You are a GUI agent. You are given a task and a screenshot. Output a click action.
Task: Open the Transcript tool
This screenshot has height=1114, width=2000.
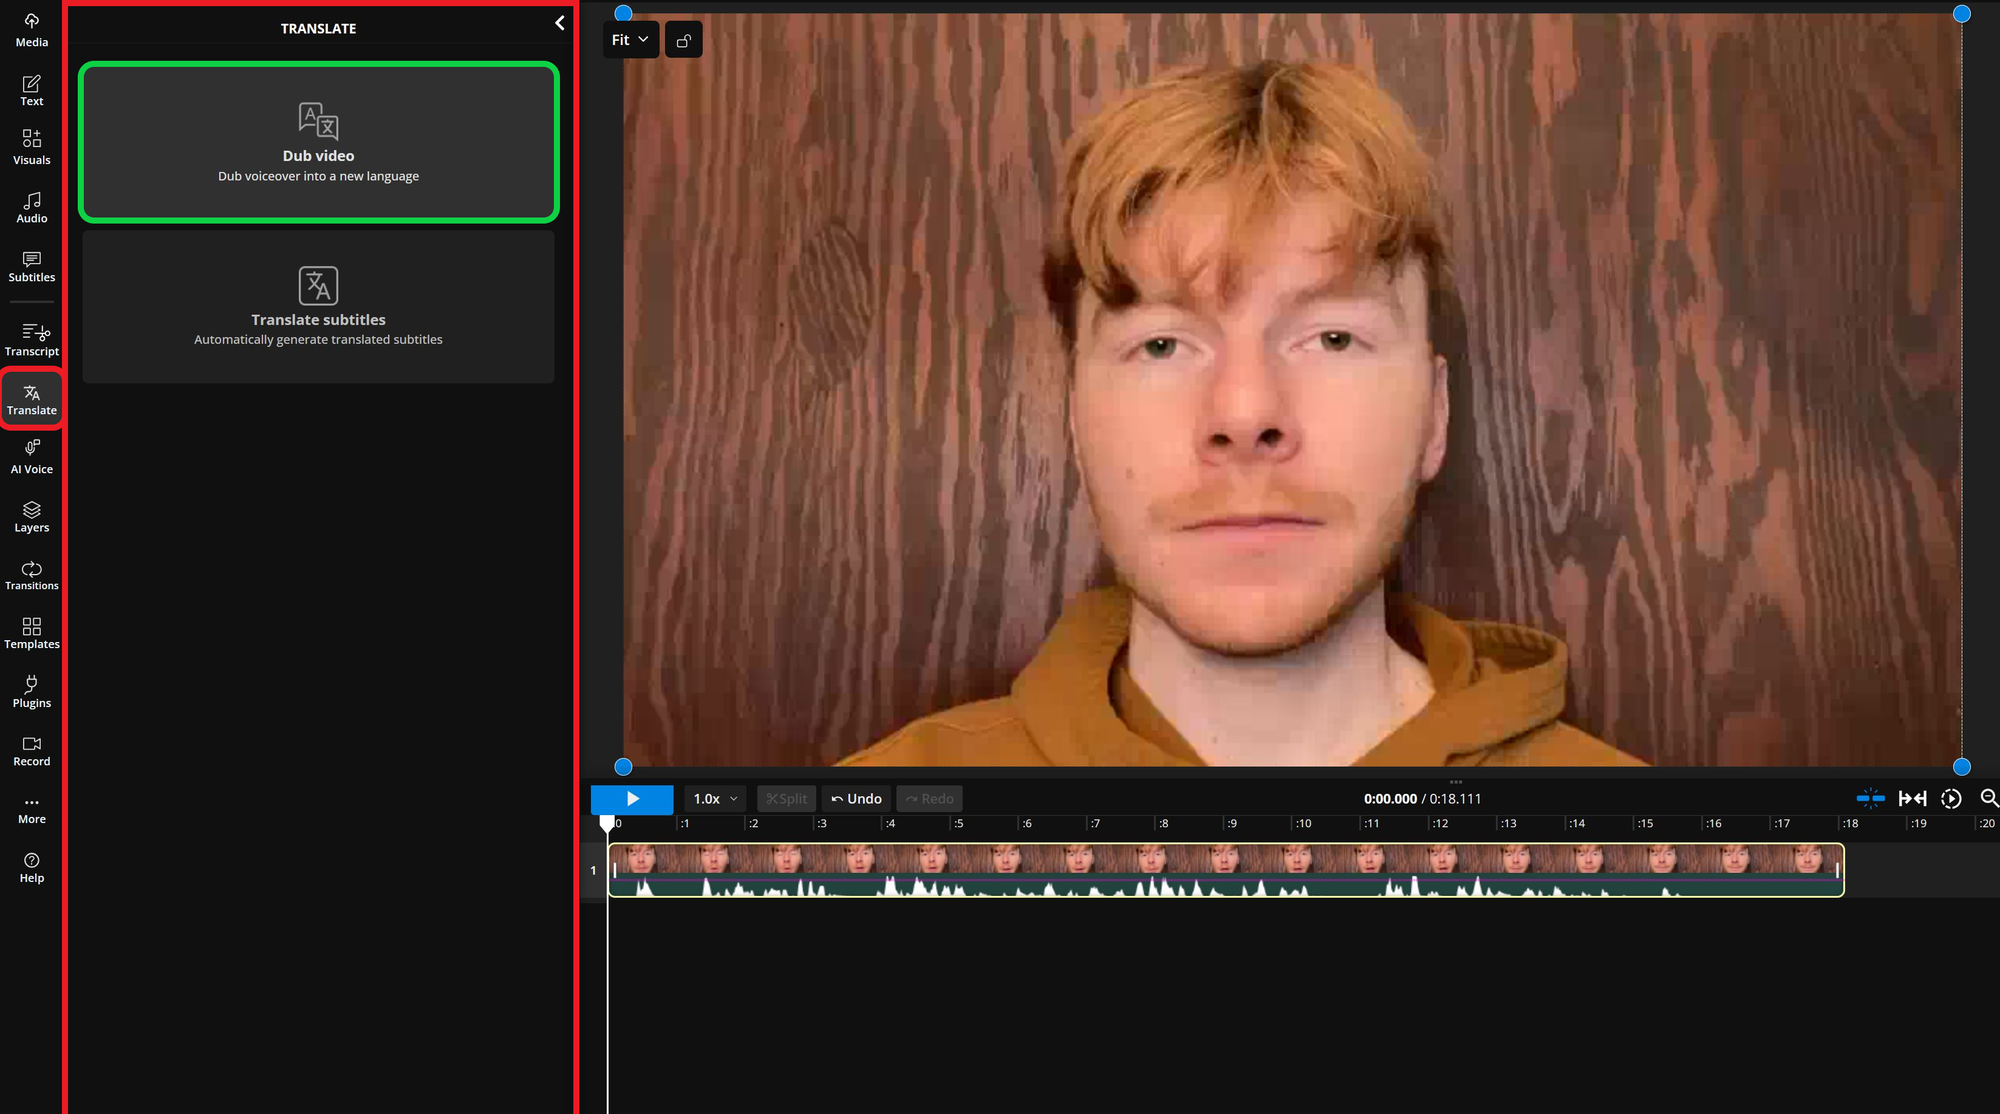[x=31, y=339]
